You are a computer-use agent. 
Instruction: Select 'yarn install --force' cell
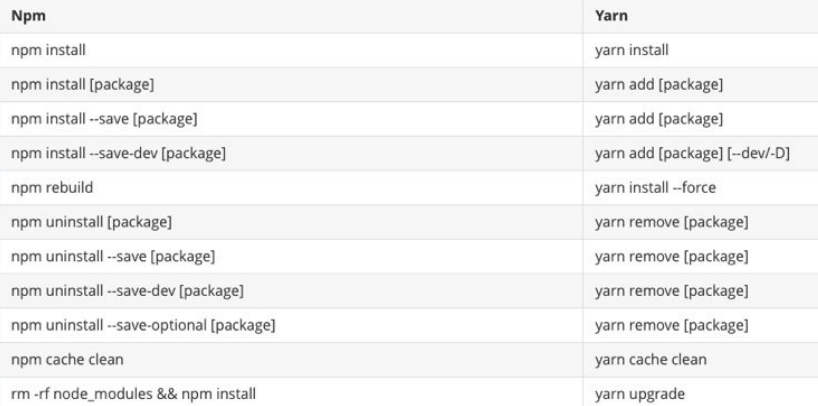(x=701, y=187)
